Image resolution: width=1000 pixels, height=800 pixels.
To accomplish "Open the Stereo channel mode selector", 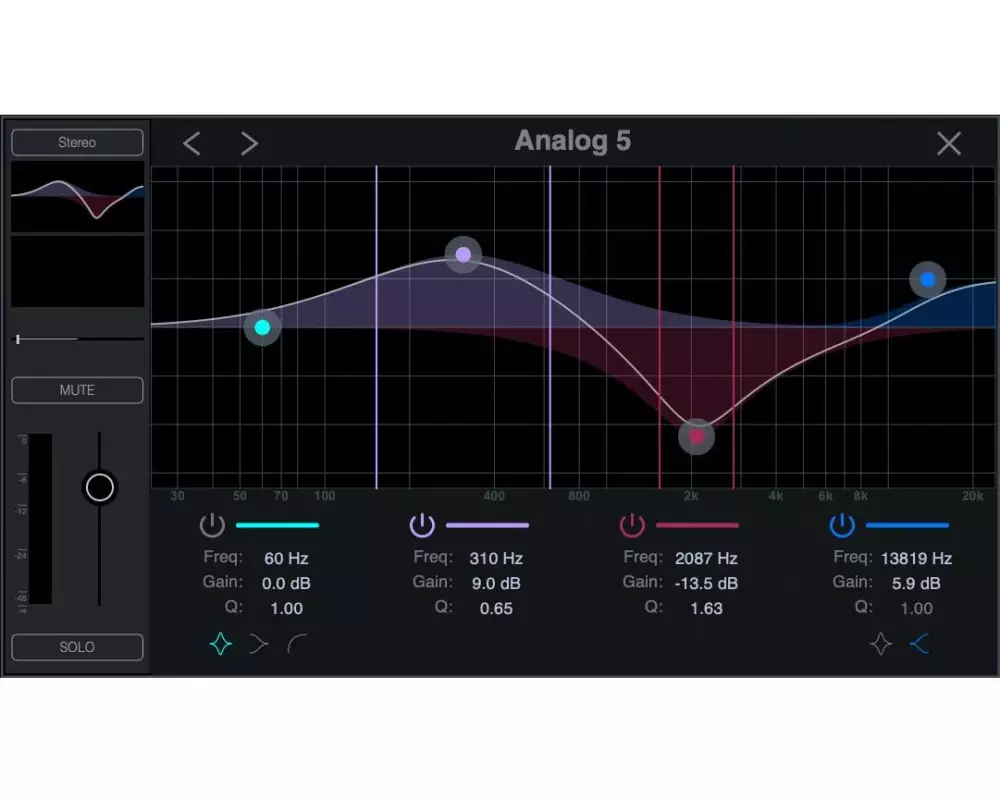I will point(77,143).
